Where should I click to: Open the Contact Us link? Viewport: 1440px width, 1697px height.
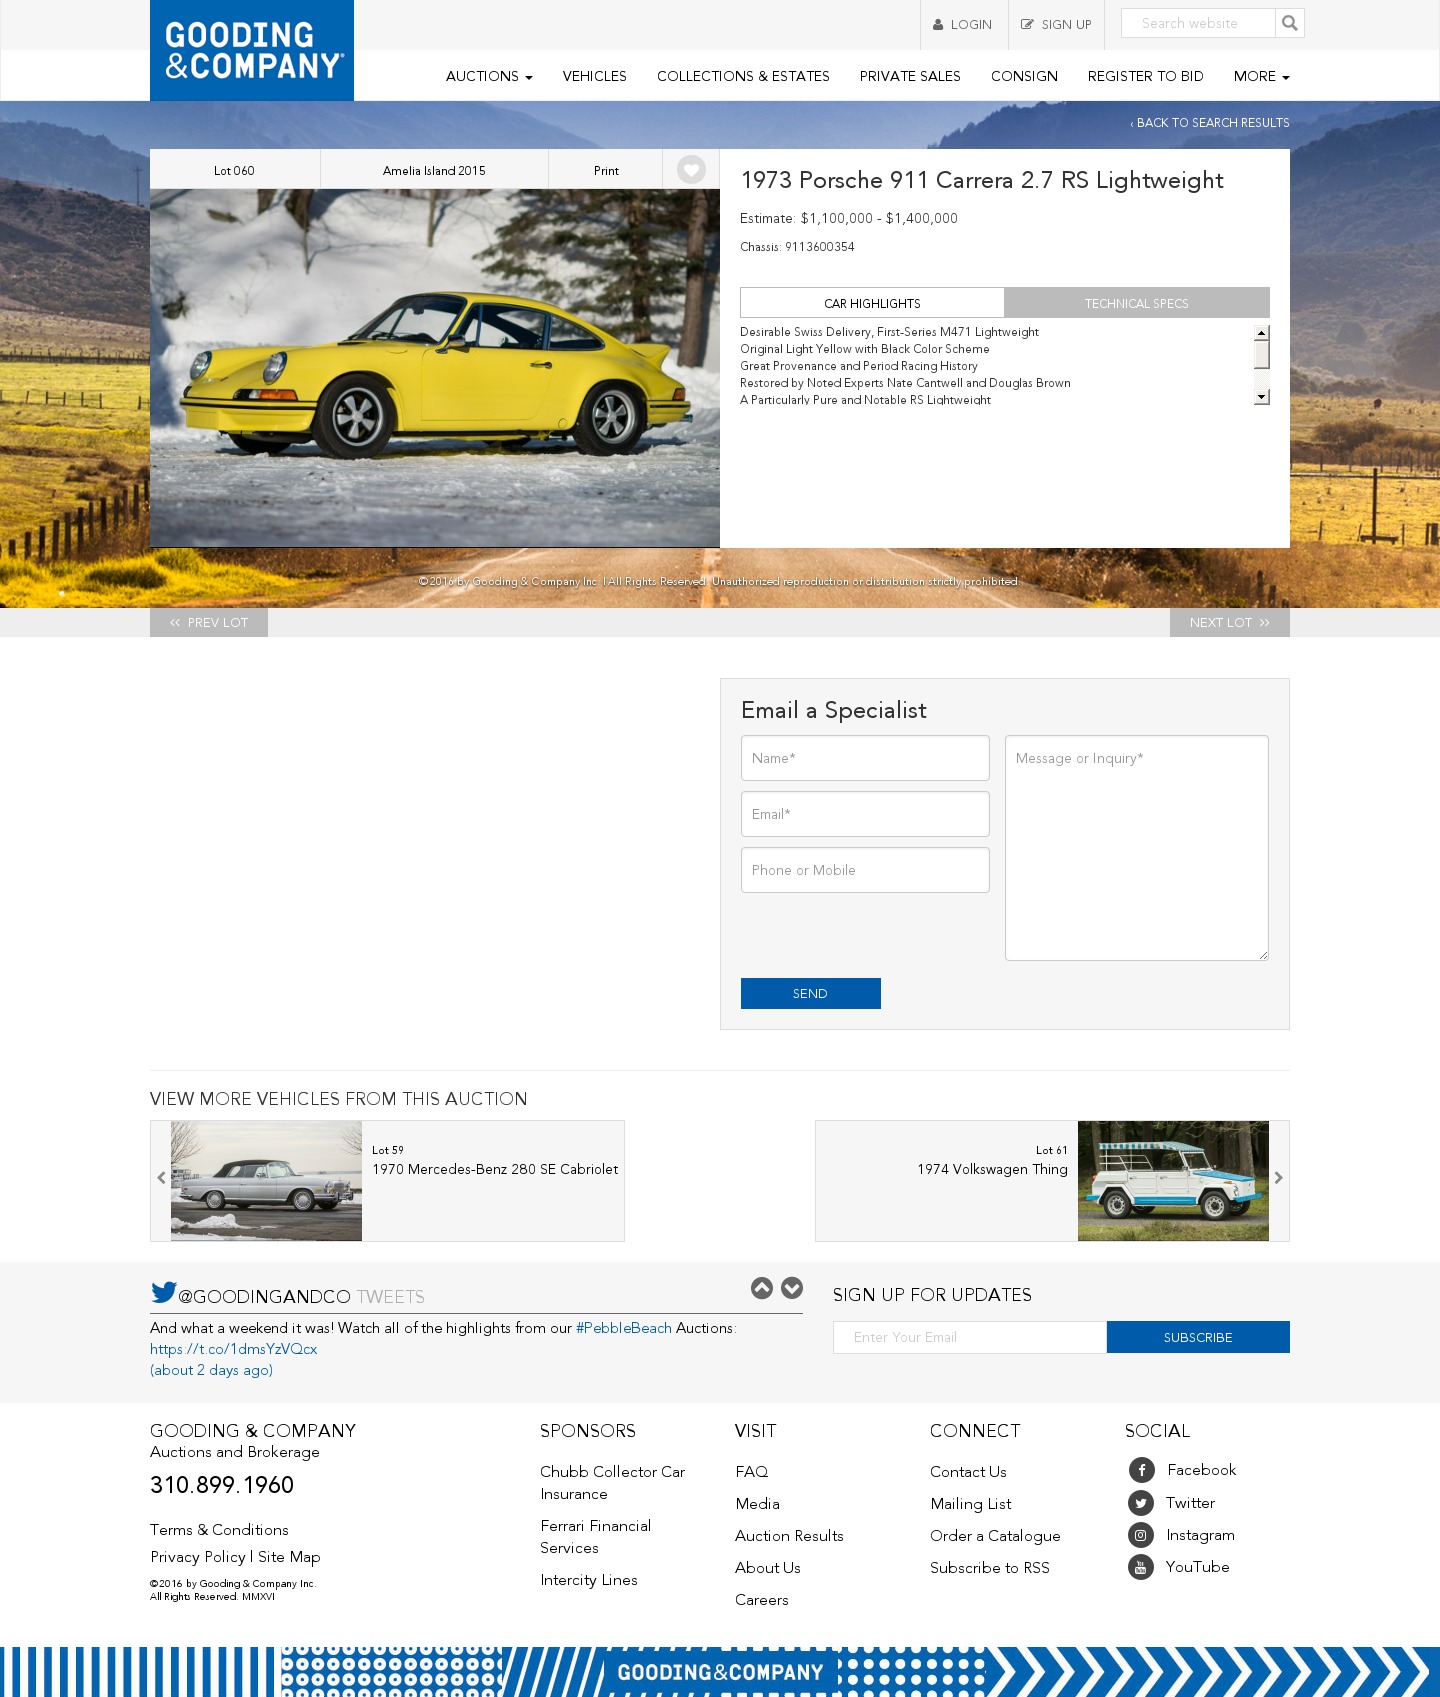968,1472
